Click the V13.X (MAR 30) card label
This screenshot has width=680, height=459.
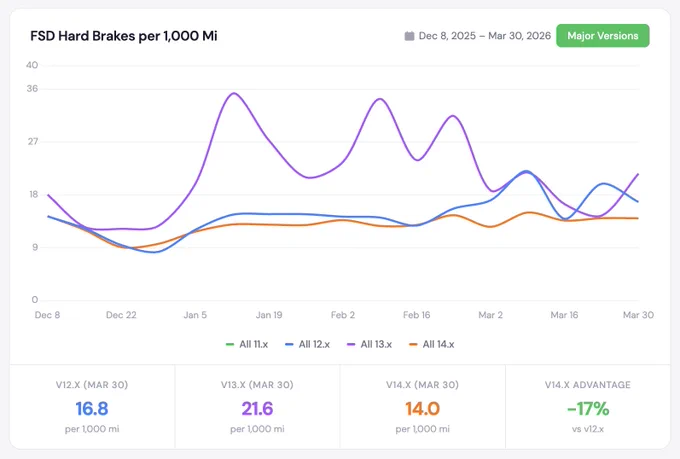pyautogui.click(x=257, y=385)
